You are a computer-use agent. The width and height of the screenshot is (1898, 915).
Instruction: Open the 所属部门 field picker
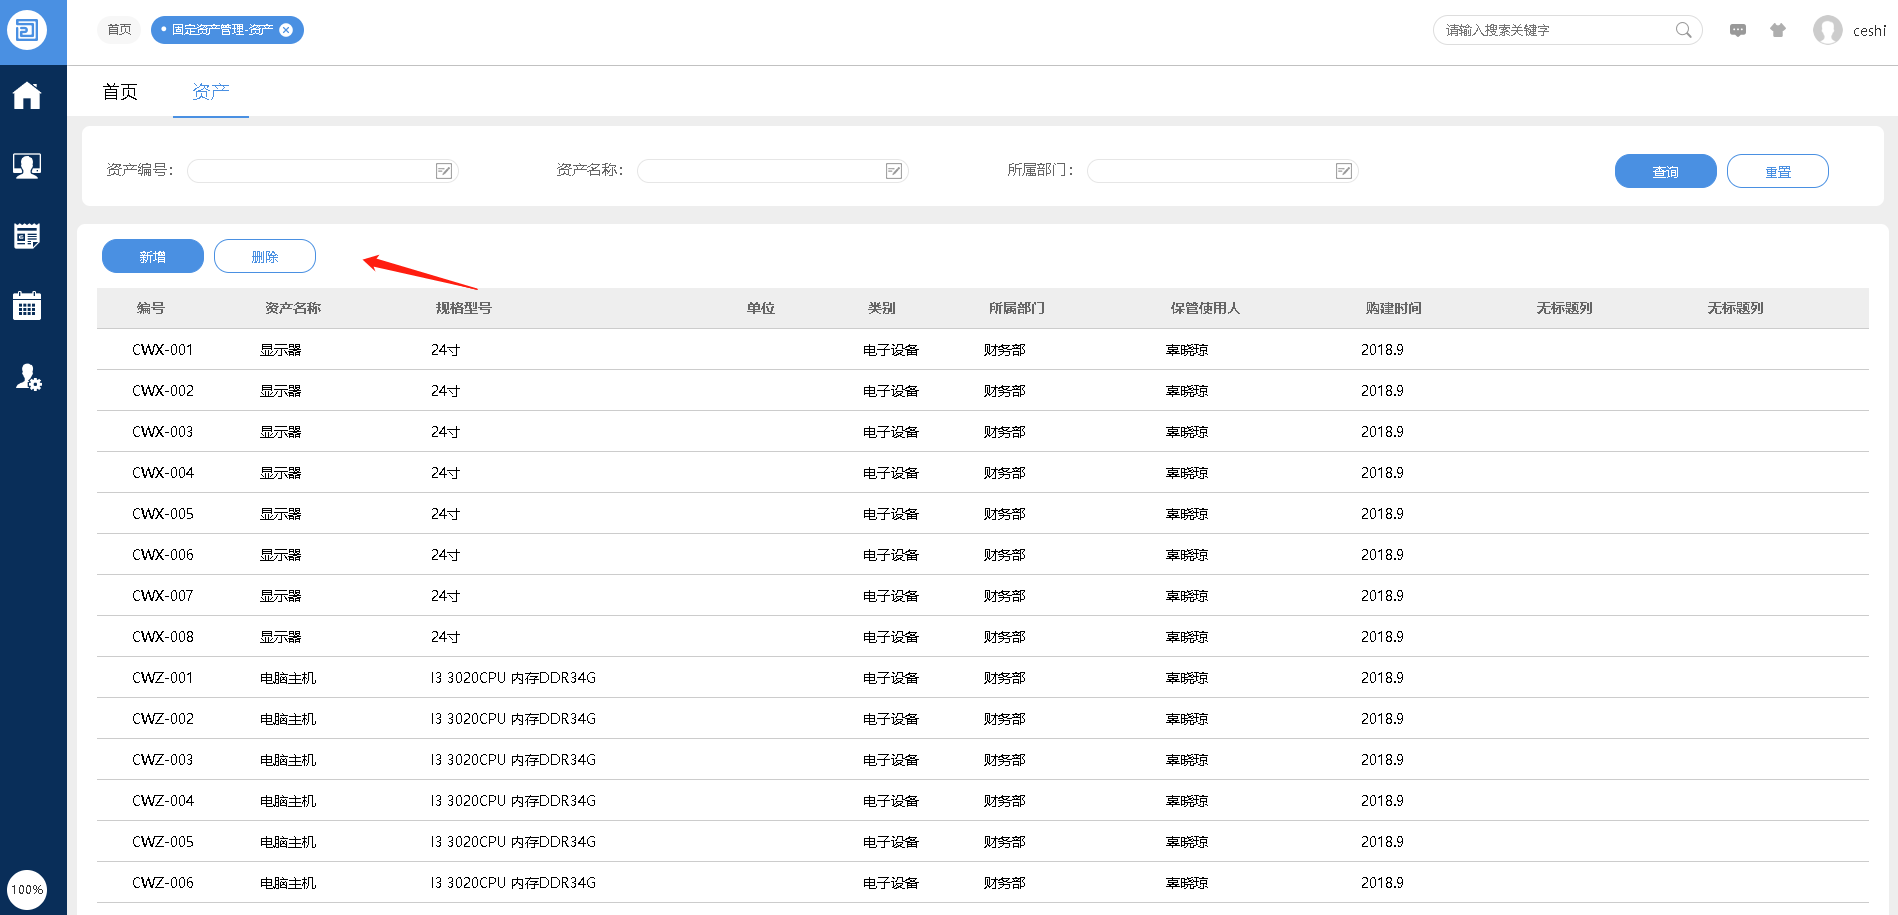1344,171
